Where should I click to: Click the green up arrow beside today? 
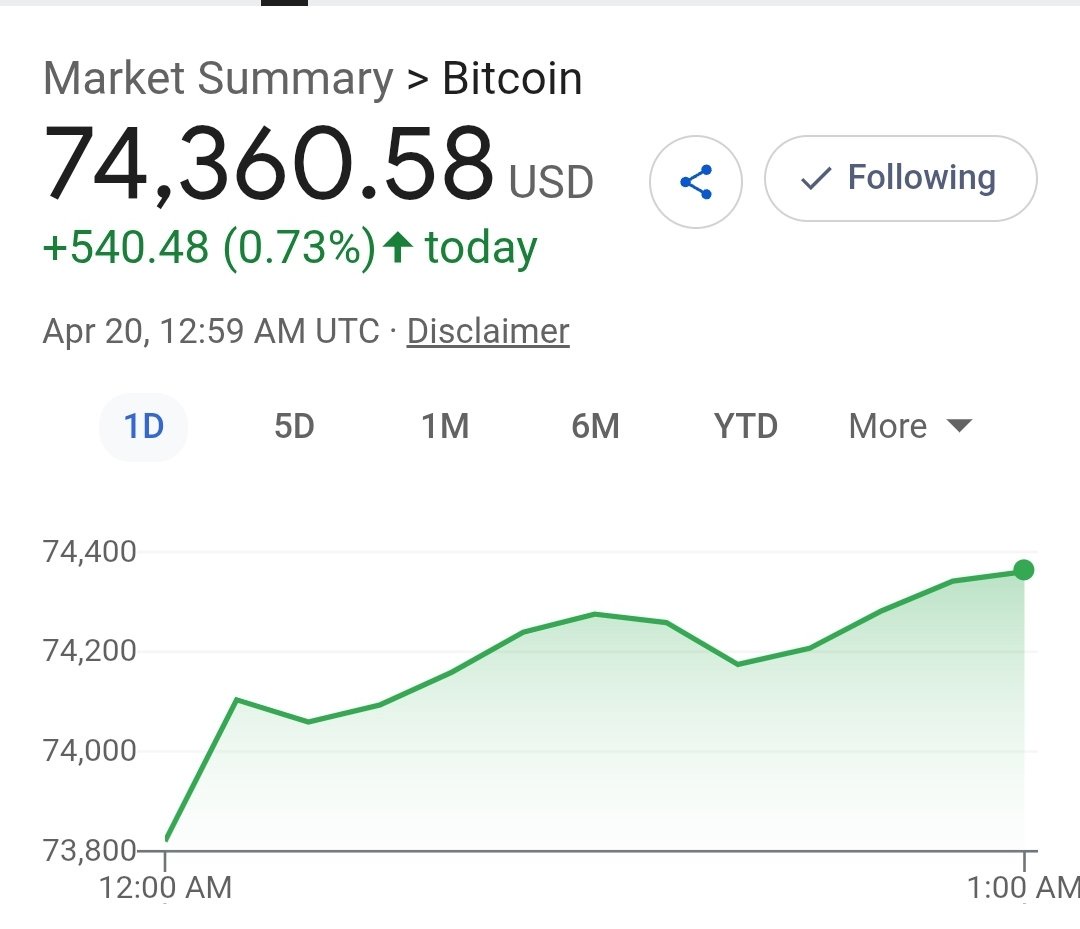tap(398, 246)
